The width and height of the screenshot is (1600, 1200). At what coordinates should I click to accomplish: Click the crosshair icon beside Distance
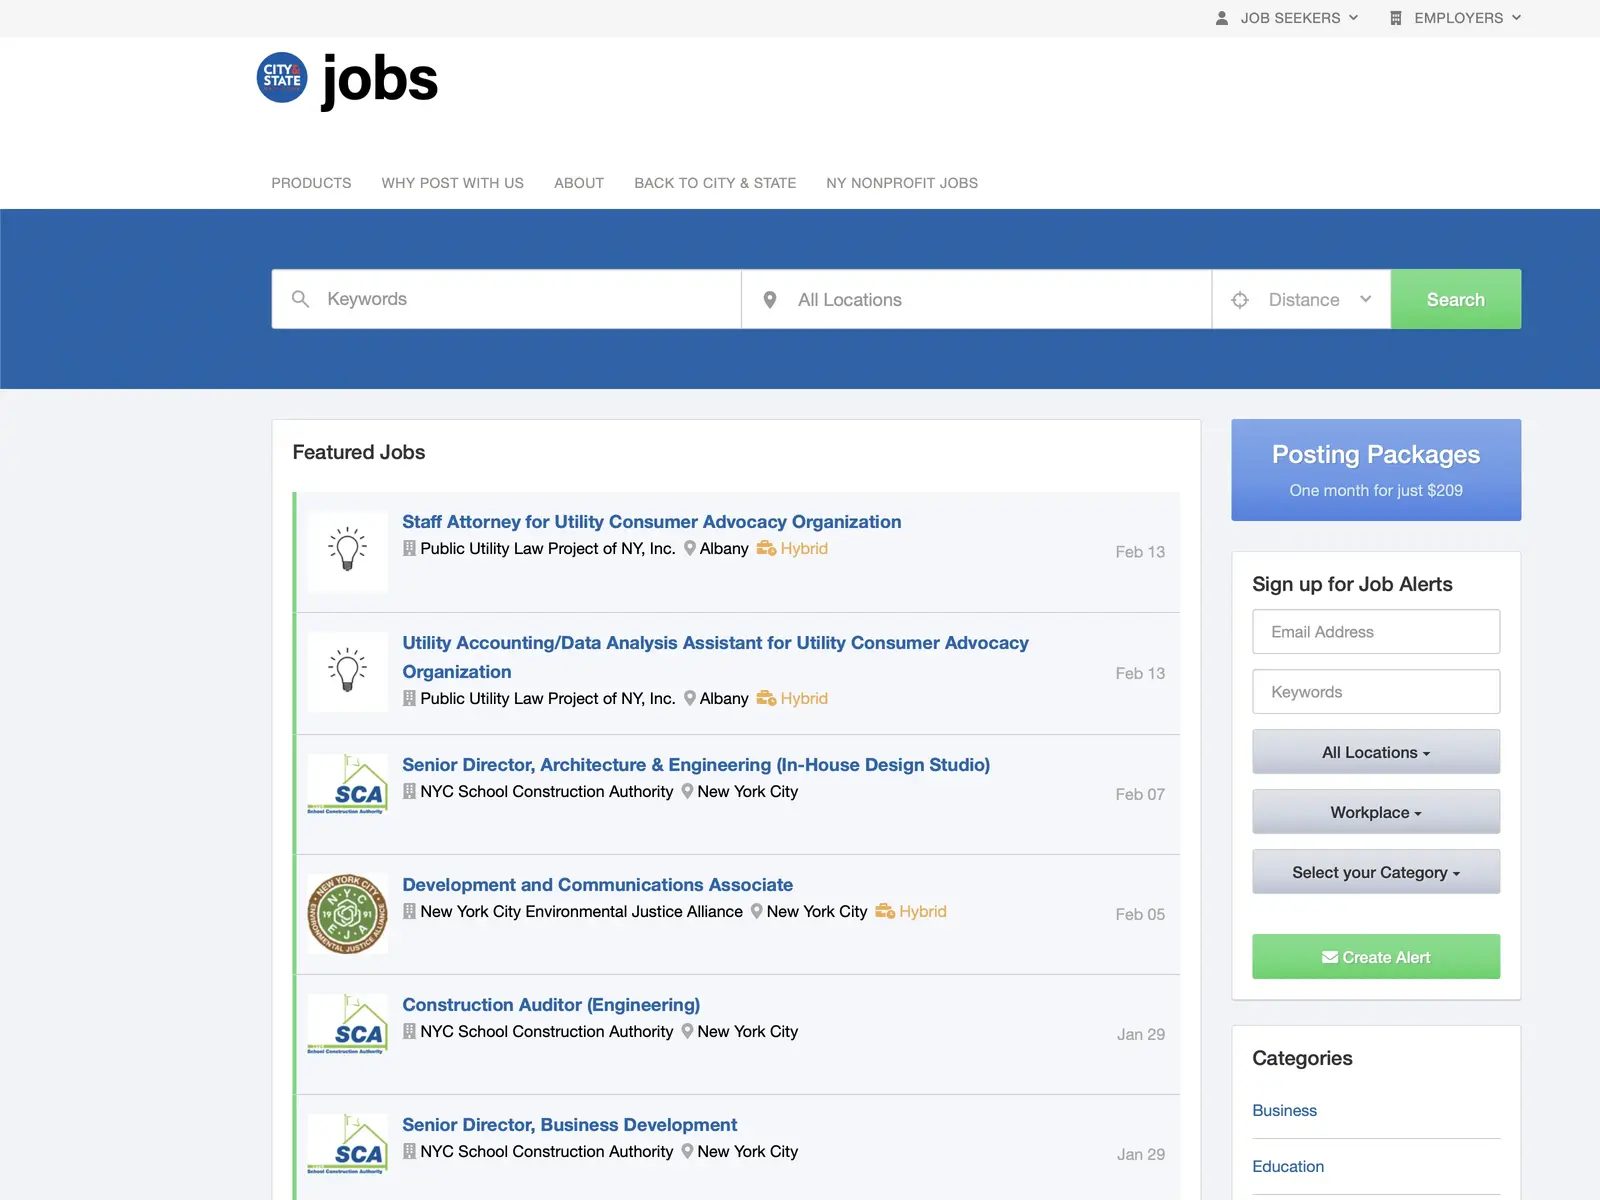pos(1240,300)
